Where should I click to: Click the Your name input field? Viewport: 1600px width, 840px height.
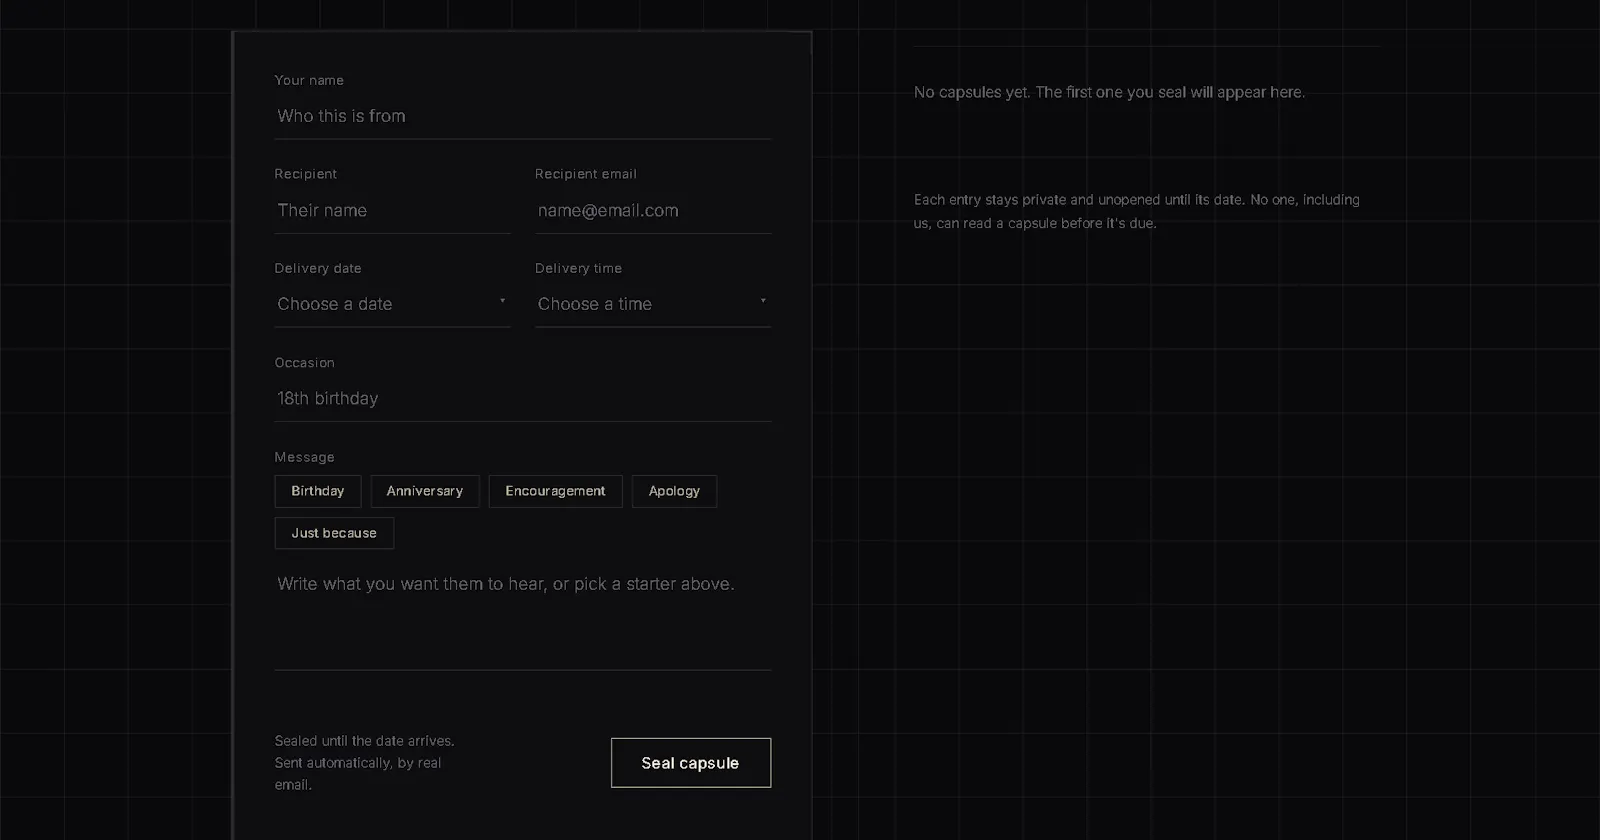523,116
